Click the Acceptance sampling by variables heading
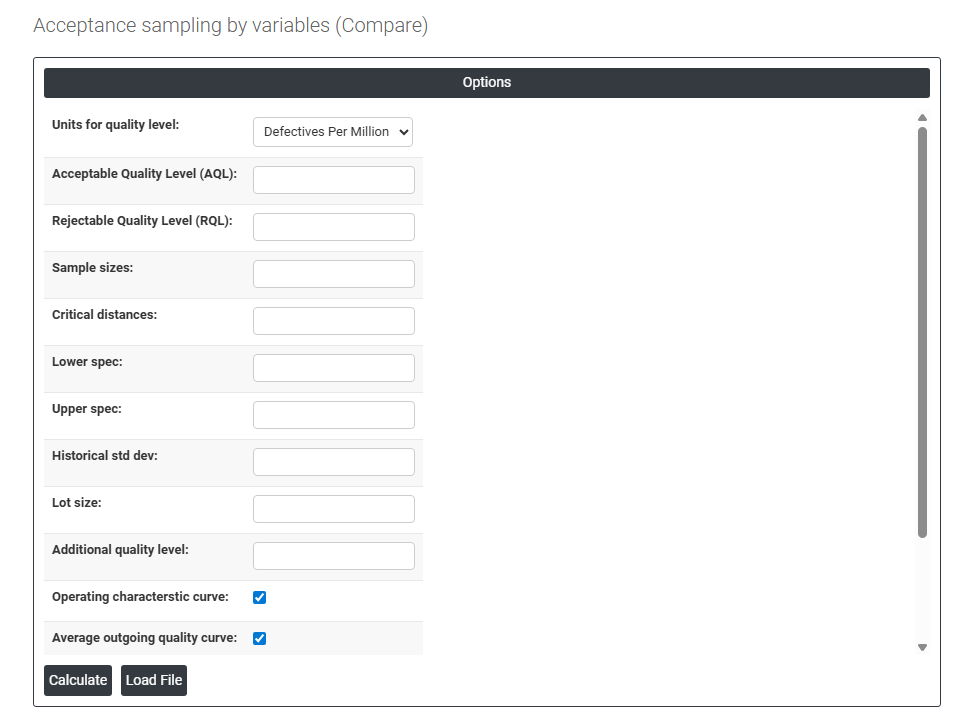This screenshot has width=953, height=713. [230, 26]
